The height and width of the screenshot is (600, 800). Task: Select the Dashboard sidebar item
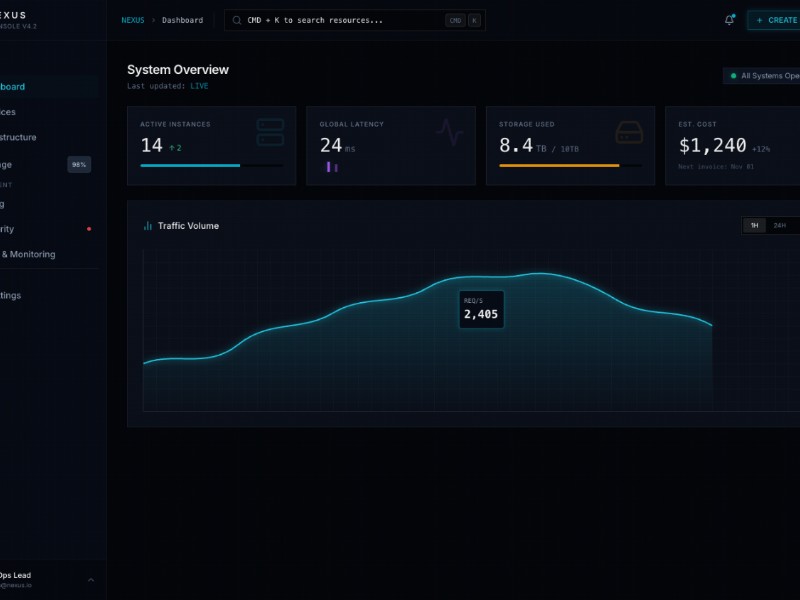pyautogui.click(x=28, y=86)
